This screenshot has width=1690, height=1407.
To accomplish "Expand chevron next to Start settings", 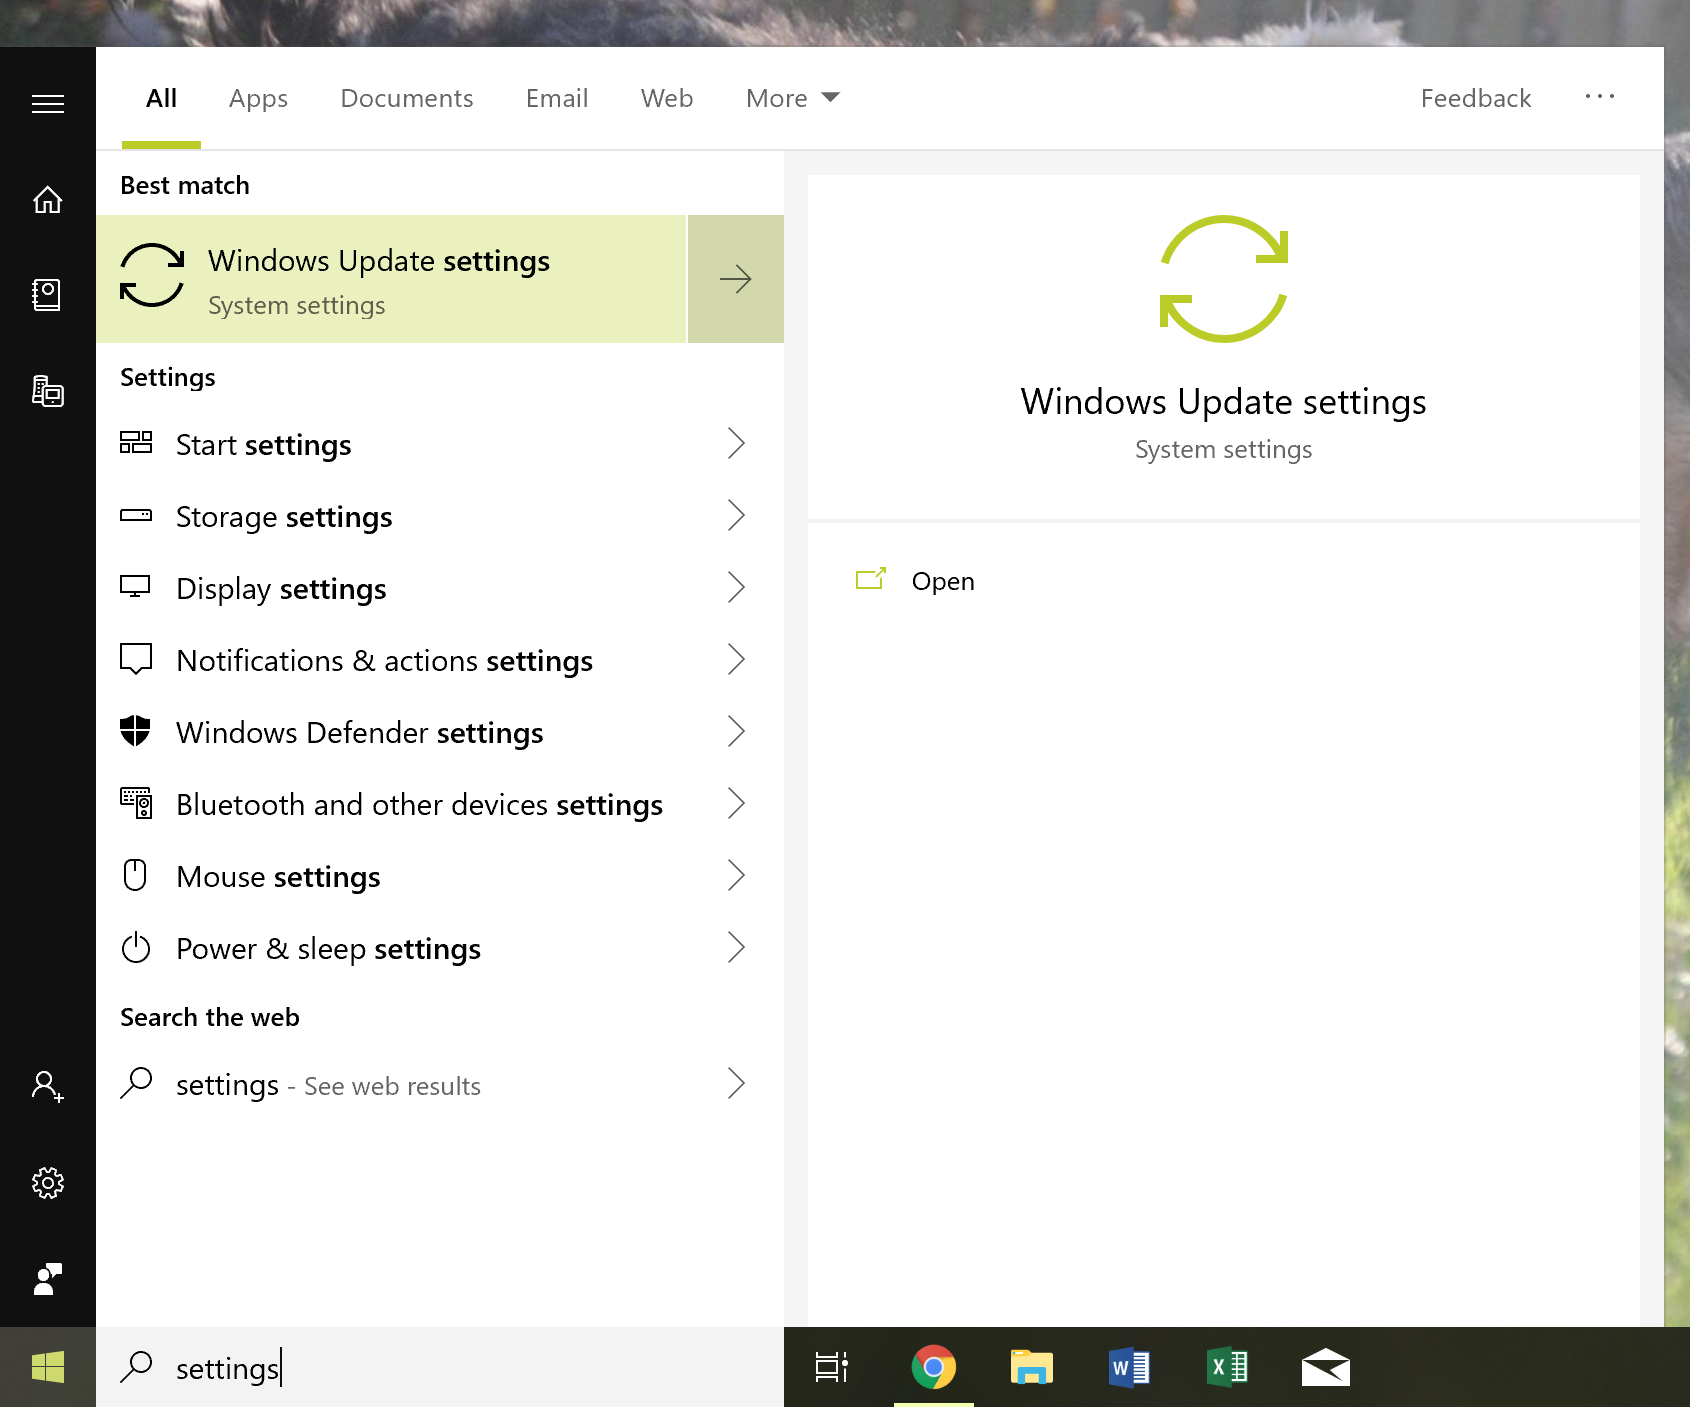I will pyautogui.click(x=736, y=443).
